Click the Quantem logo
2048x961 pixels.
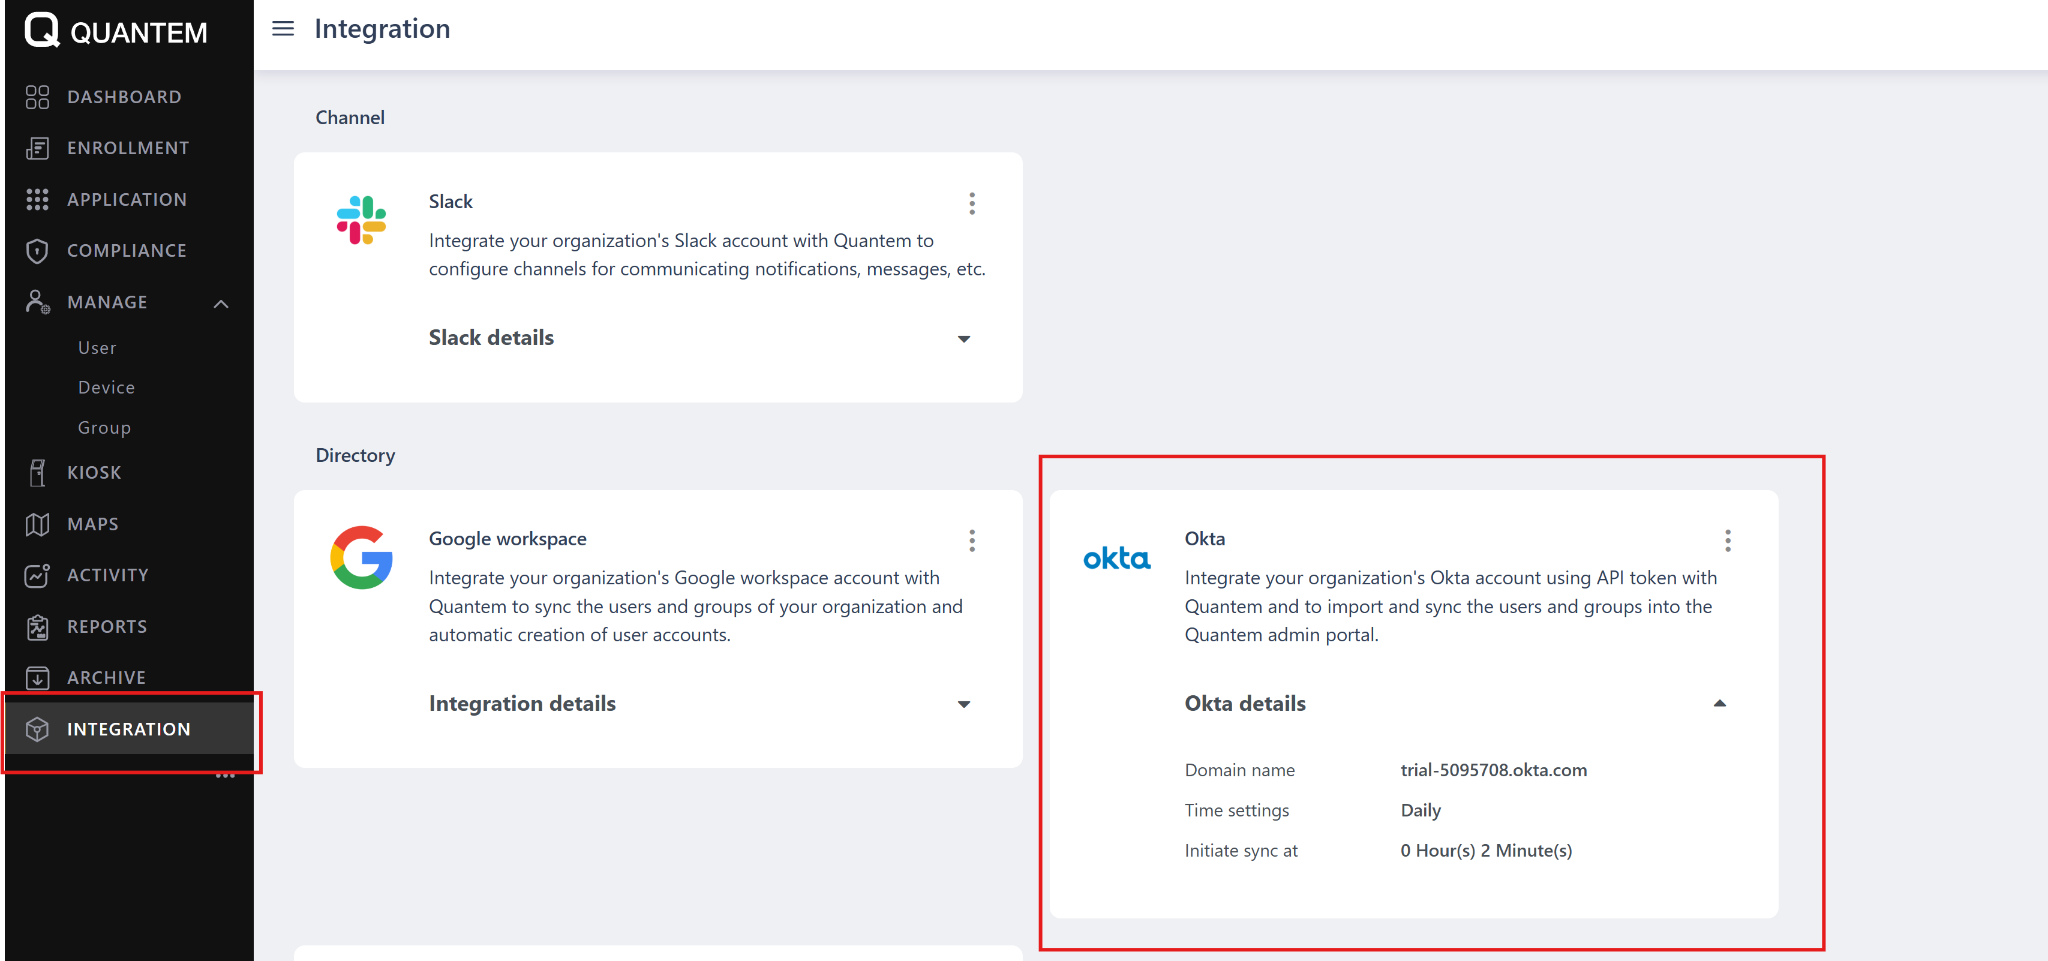tap(116, 32)
